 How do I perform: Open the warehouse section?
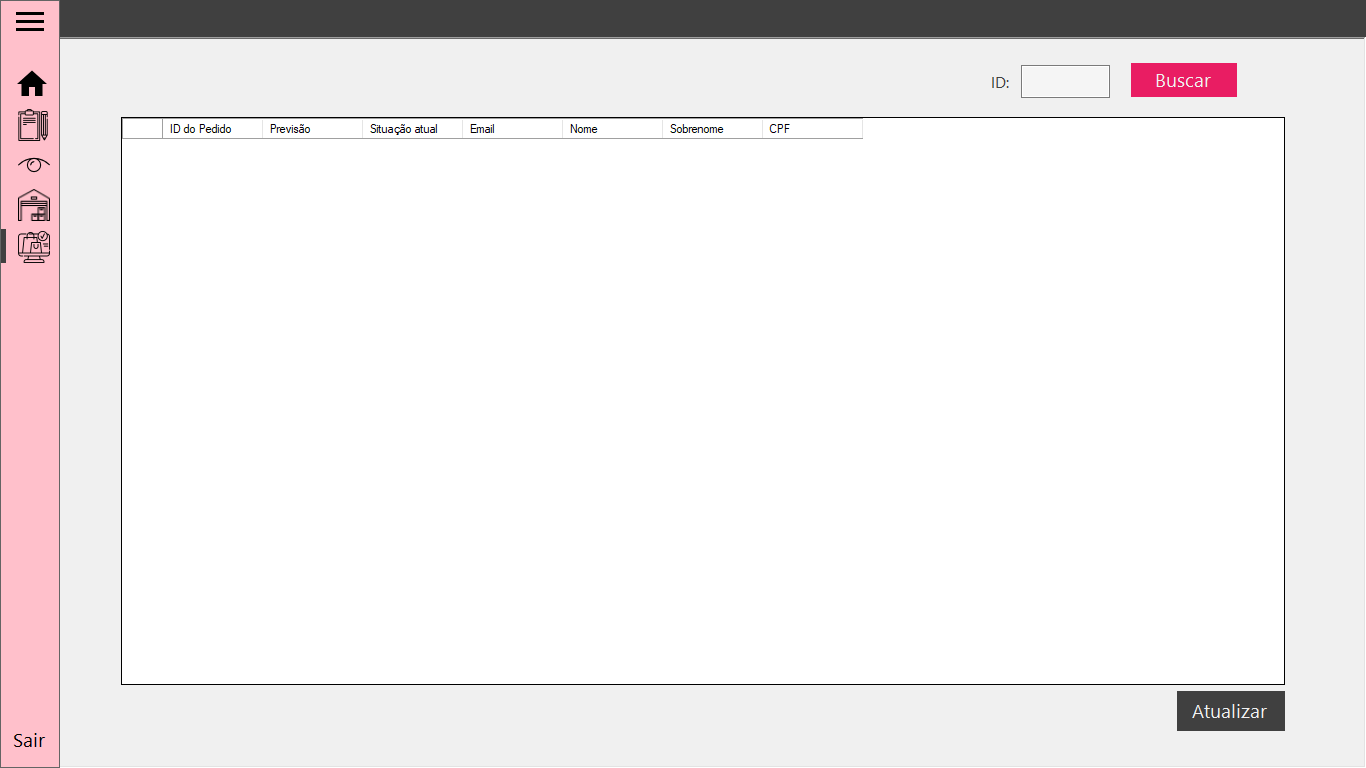[x=32, y=204]
